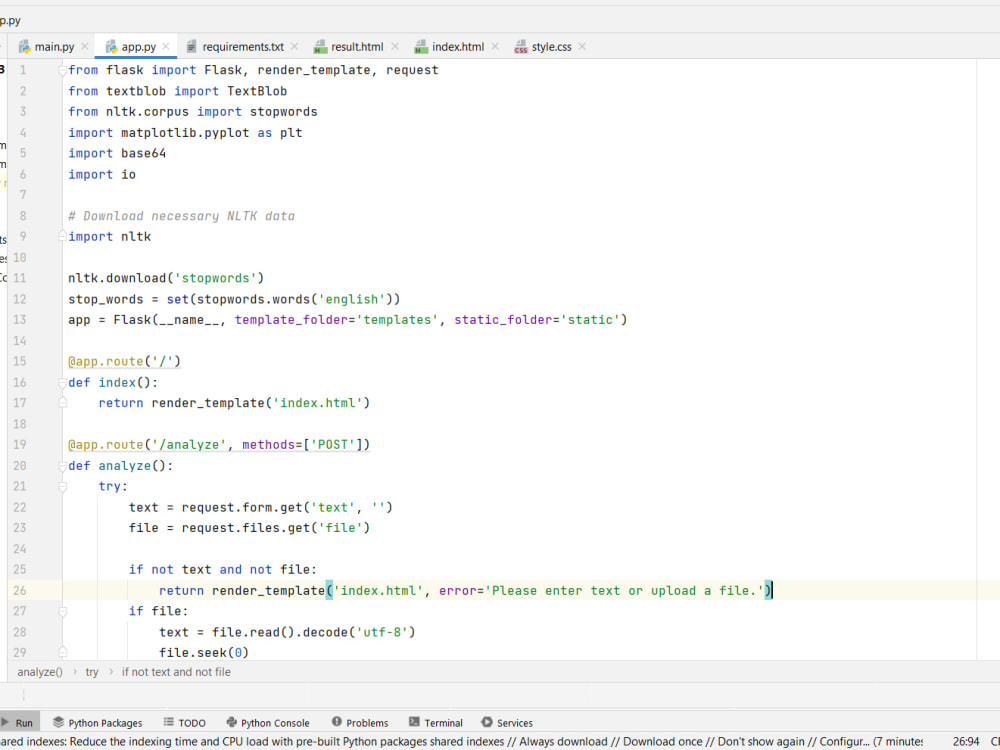Click 'template_folder' parameter on line 13
The width and height of the screenshot is (1000, 750).
[291, 320]
